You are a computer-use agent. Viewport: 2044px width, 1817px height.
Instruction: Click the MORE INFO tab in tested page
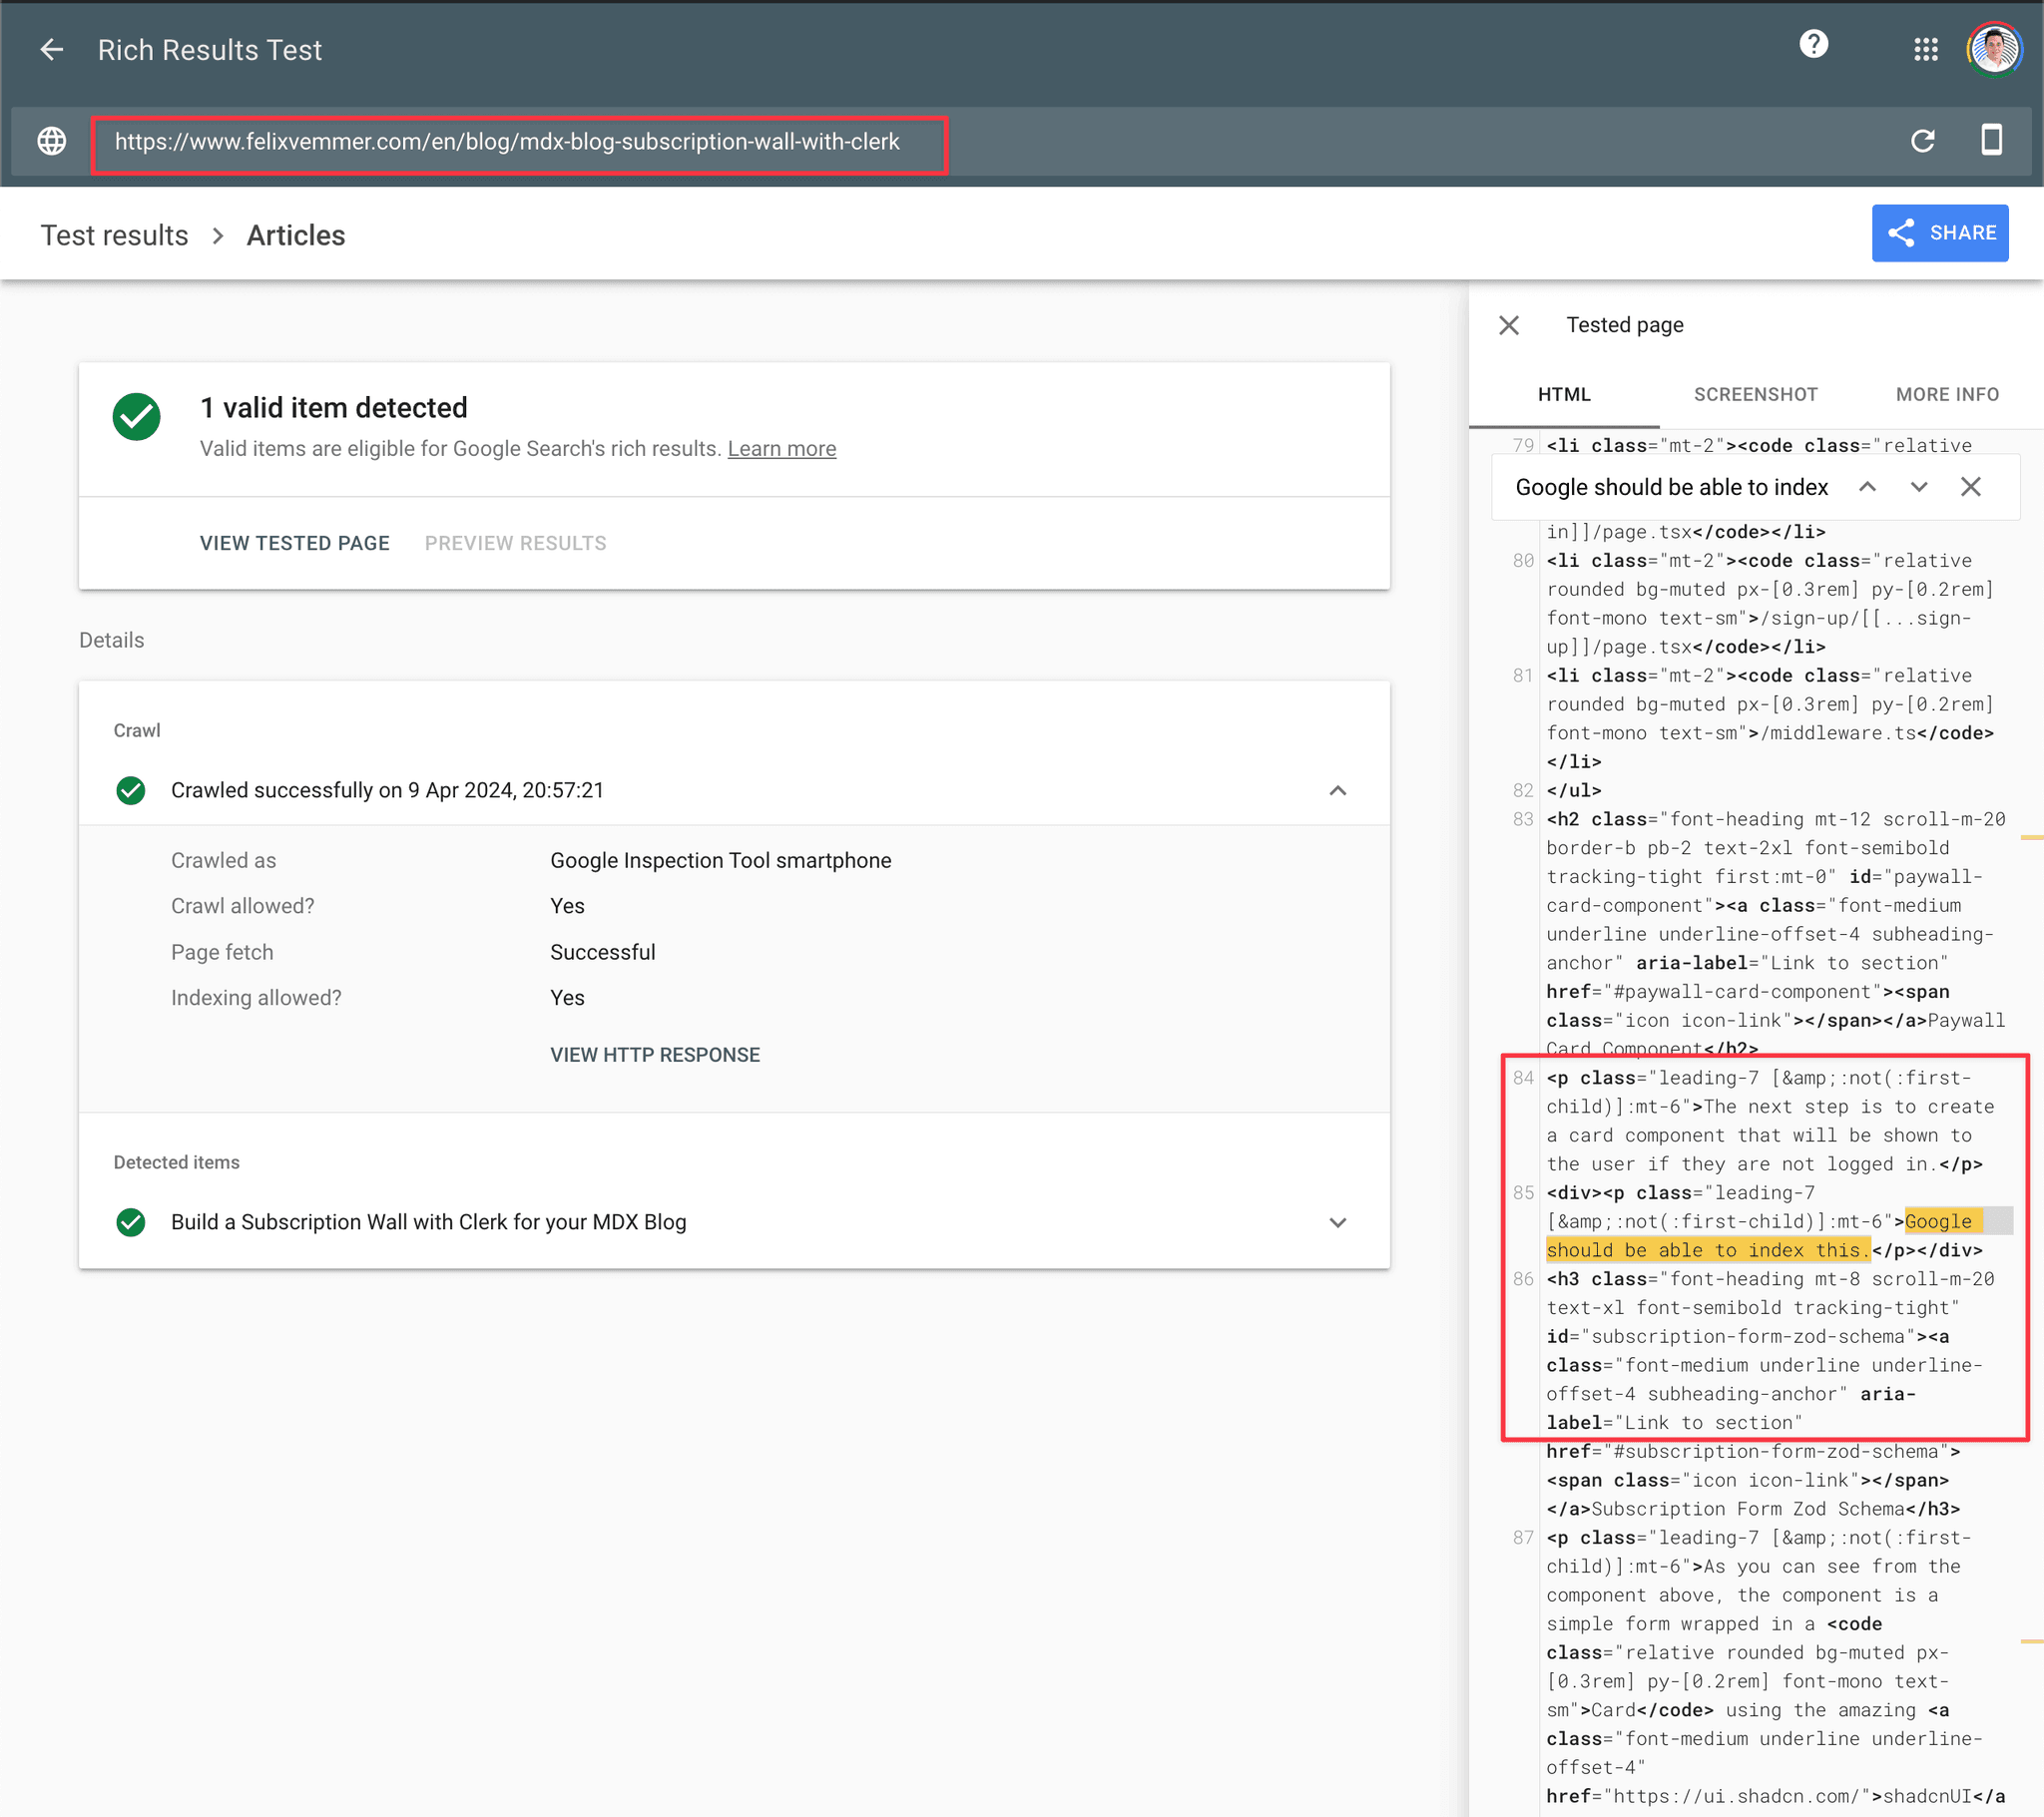click(1946, 393)
